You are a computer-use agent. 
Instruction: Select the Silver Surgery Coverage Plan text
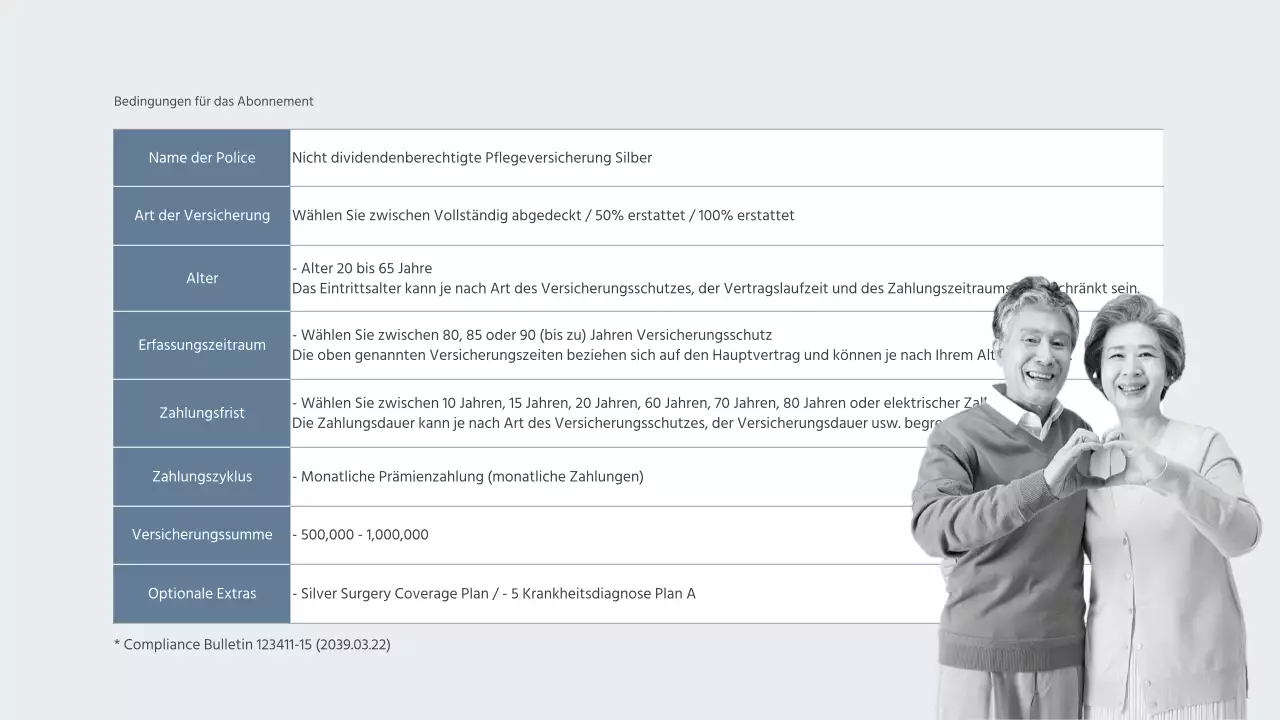(x=395, y=593)
